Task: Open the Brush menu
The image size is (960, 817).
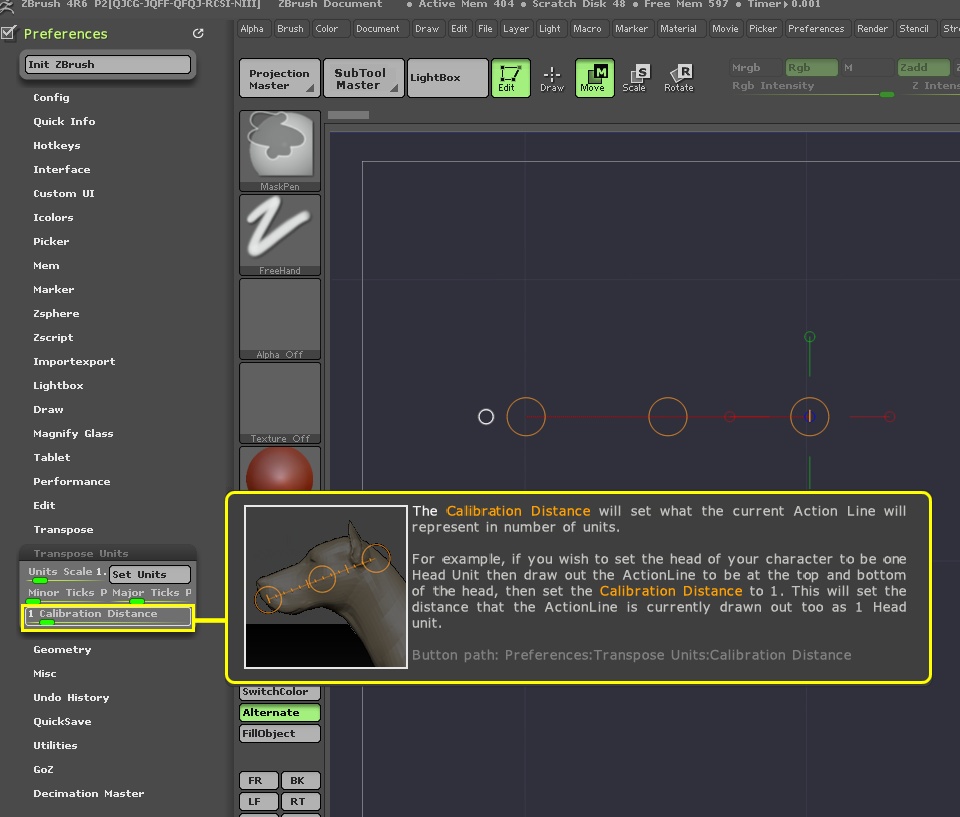Action: 290,29
